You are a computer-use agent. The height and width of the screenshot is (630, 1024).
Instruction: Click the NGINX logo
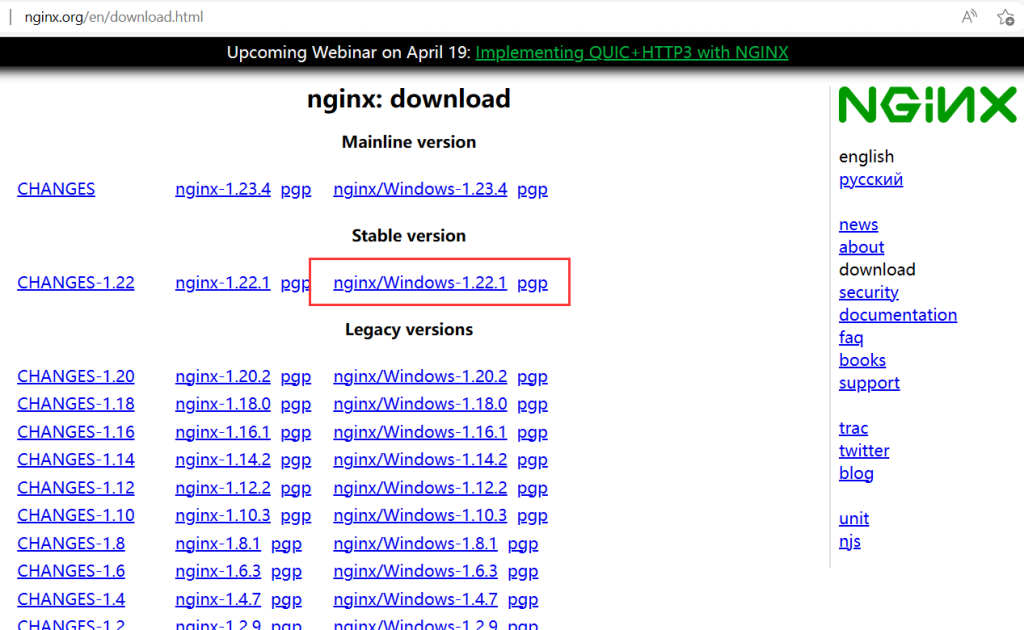tap(927, 104)
